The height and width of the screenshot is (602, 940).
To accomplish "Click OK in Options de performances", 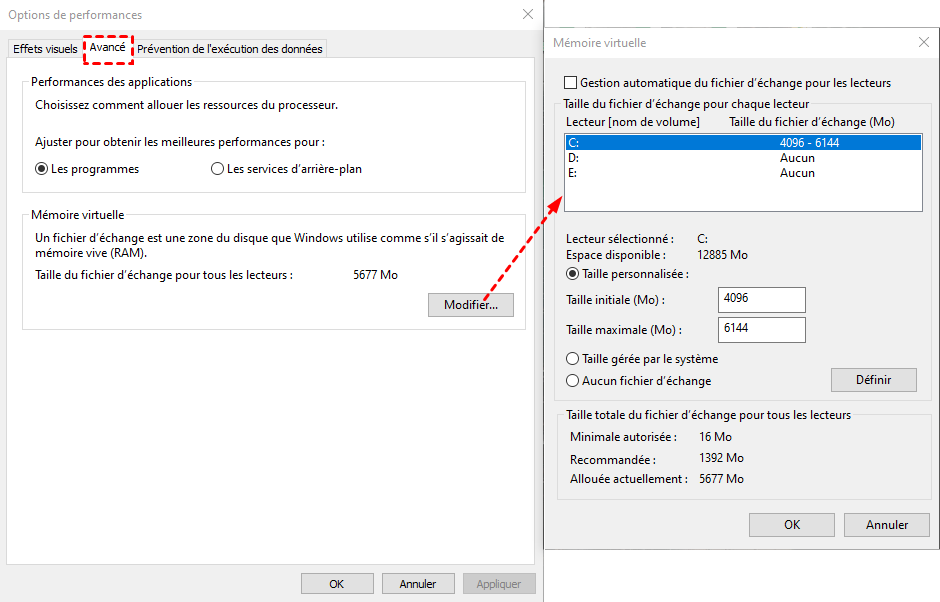I will pos(337,584).
